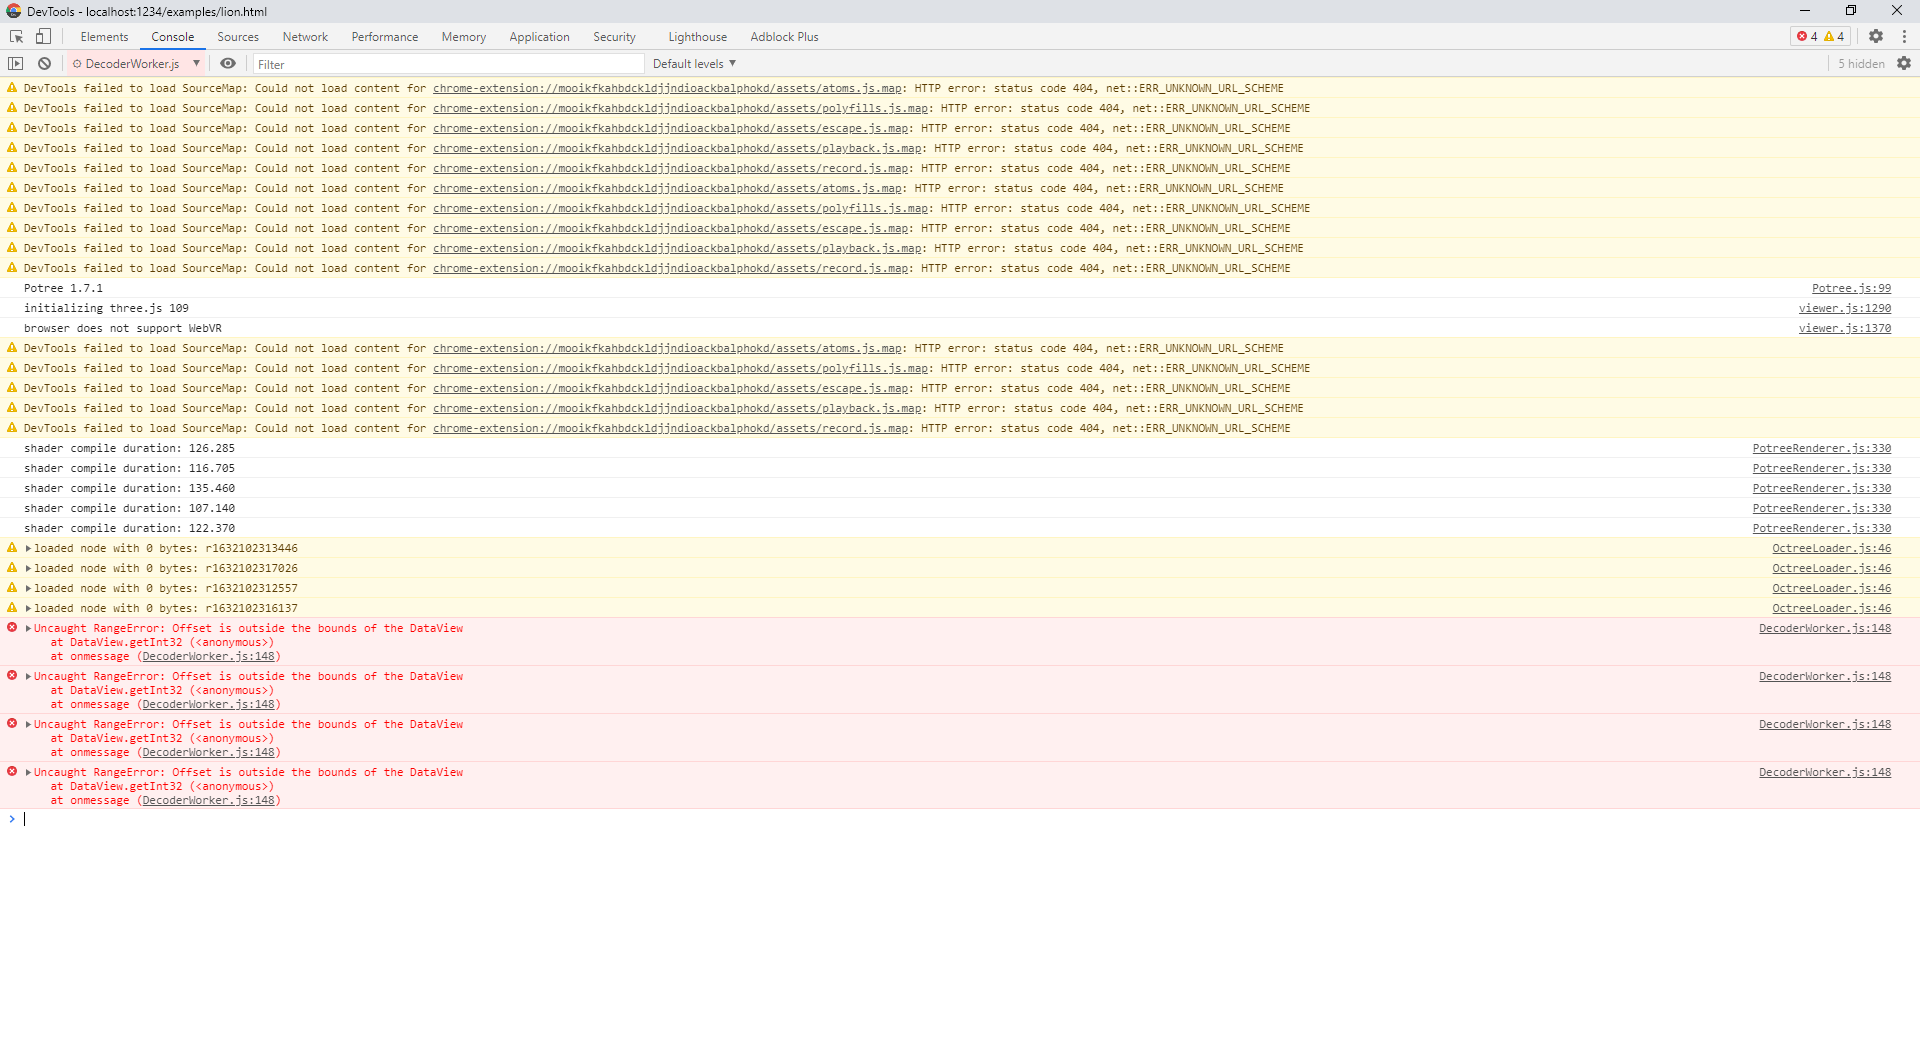Select the 'initializing three.js 109' log message
Screen dimensions: 1920x1040
tap(106, 308)
